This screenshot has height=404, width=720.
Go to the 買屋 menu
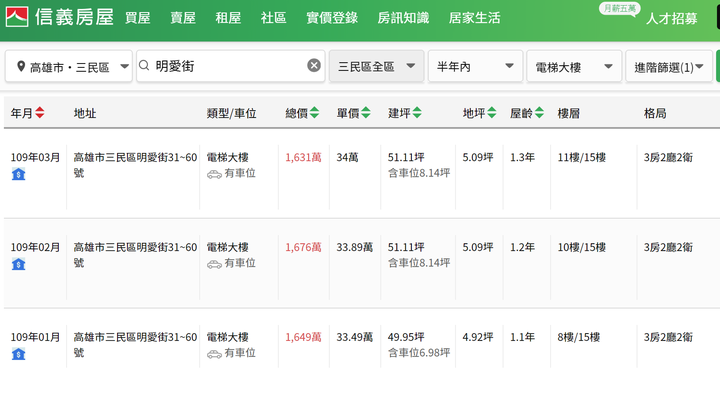coord(138,18)
